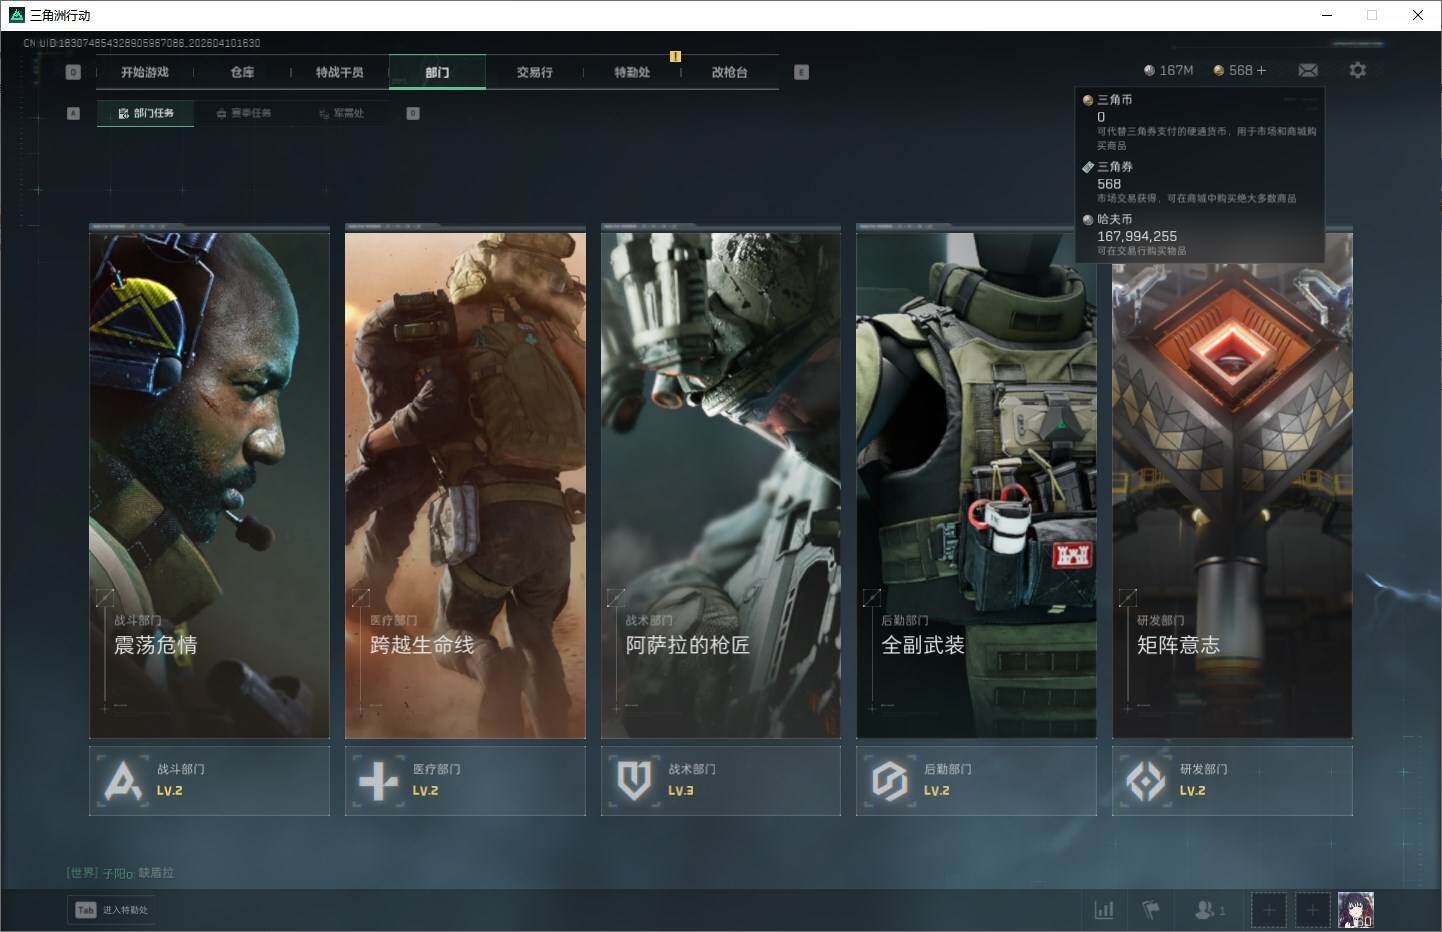Open the 交易行 tab
Viewport: 1442px width, 932px height.
point(534,72)
